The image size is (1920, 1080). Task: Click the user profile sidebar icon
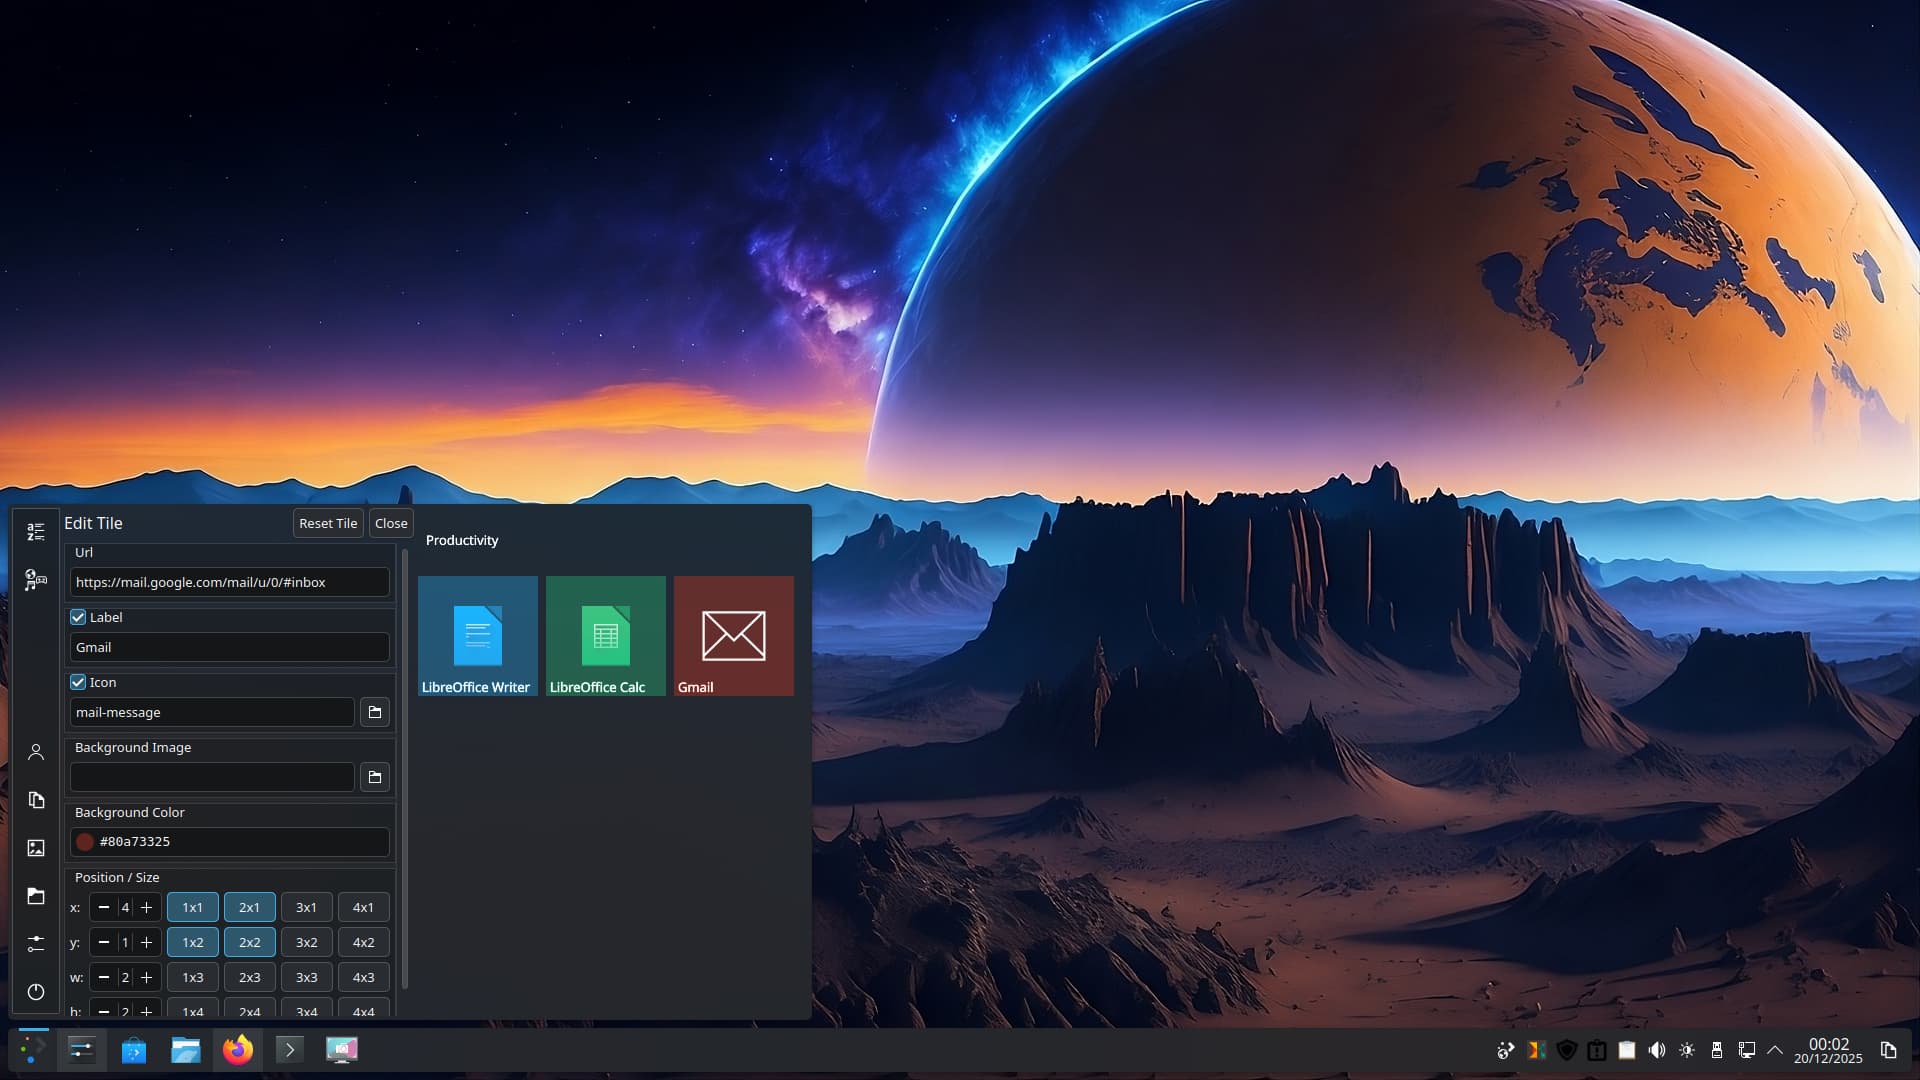[36, 752]
